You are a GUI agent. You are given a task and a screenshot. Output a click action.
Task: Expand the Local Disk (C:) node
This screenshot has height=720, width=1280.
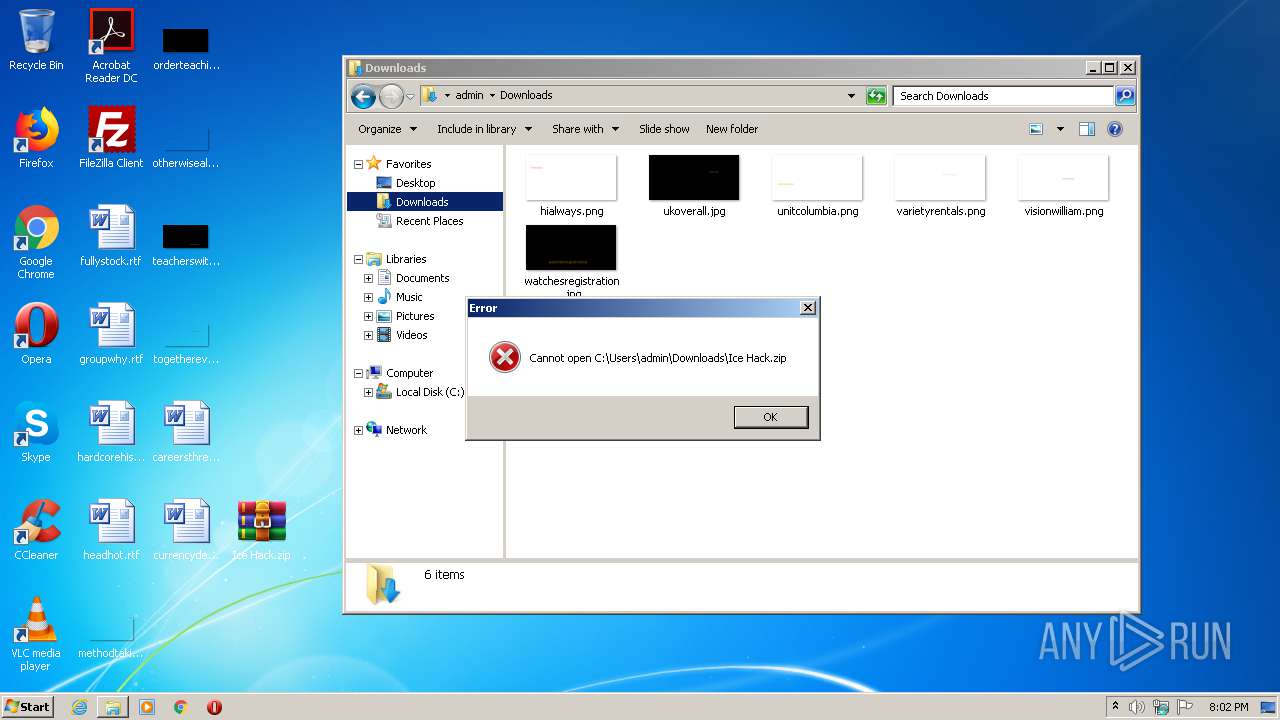(x=368, y=392)
